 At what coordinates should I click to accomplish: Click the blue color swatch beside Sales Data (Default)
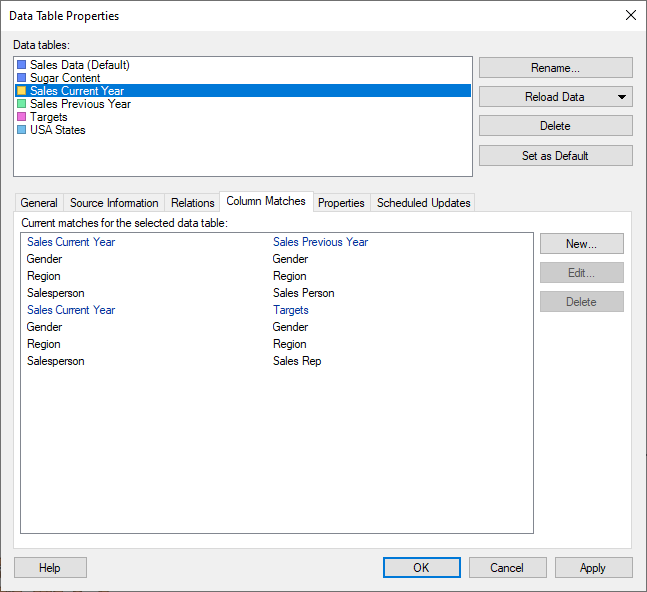coord(21,65)
